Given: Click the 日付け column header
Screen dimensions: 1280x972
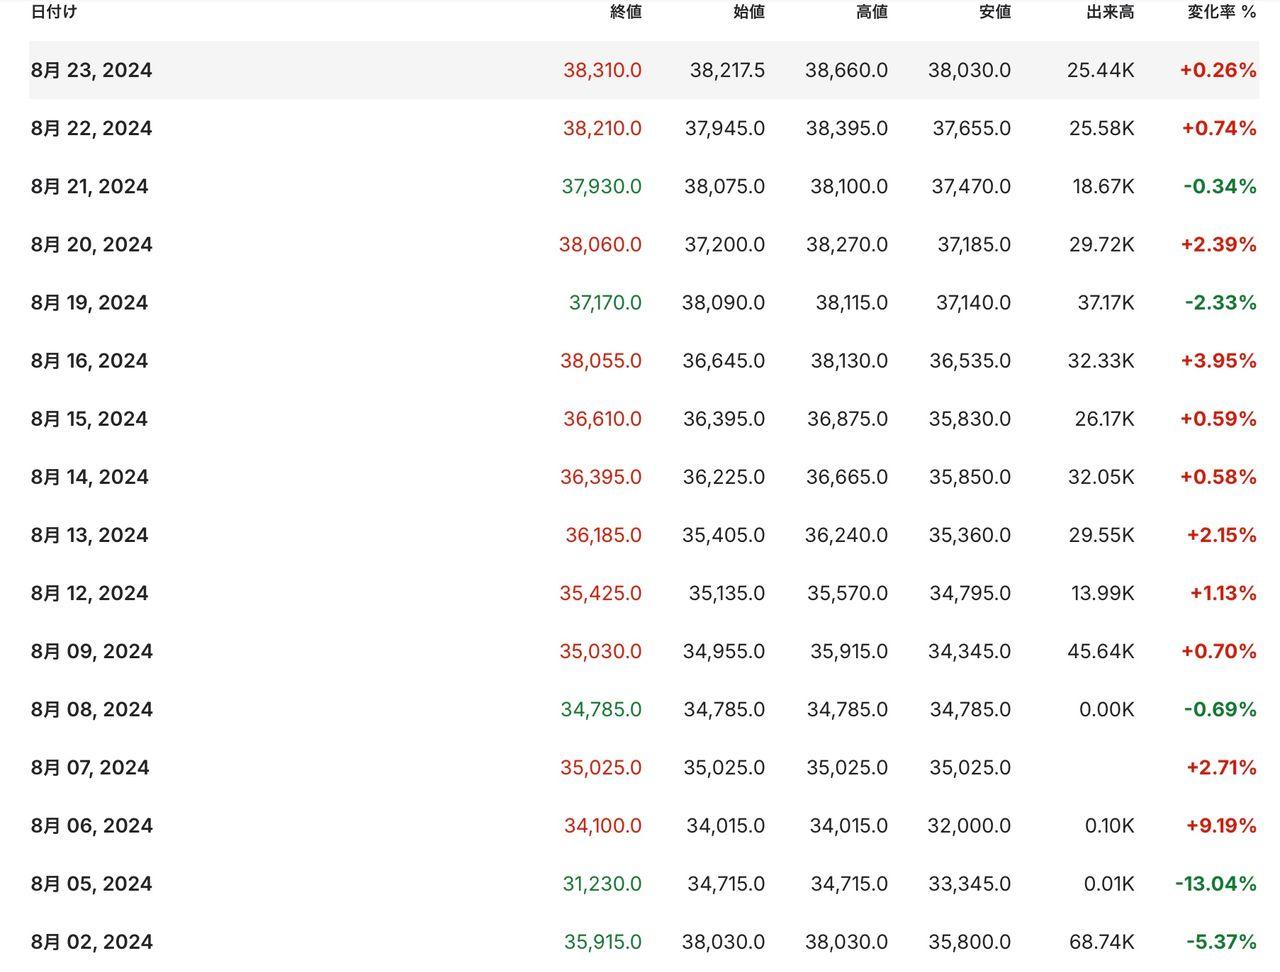Looking at the screenshot, I should click(x=53, y=12).
